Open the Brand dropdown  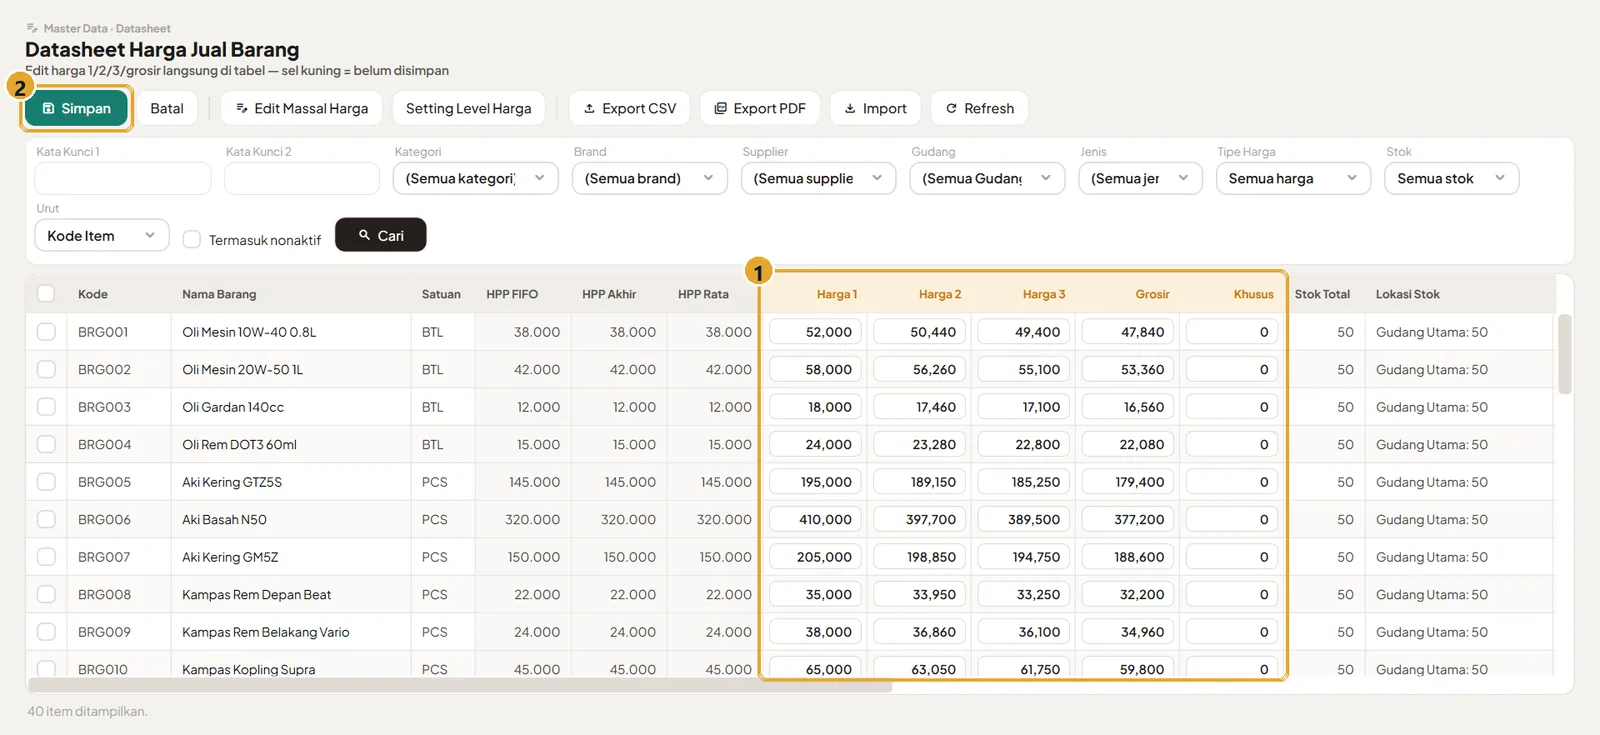click(650, 178)
